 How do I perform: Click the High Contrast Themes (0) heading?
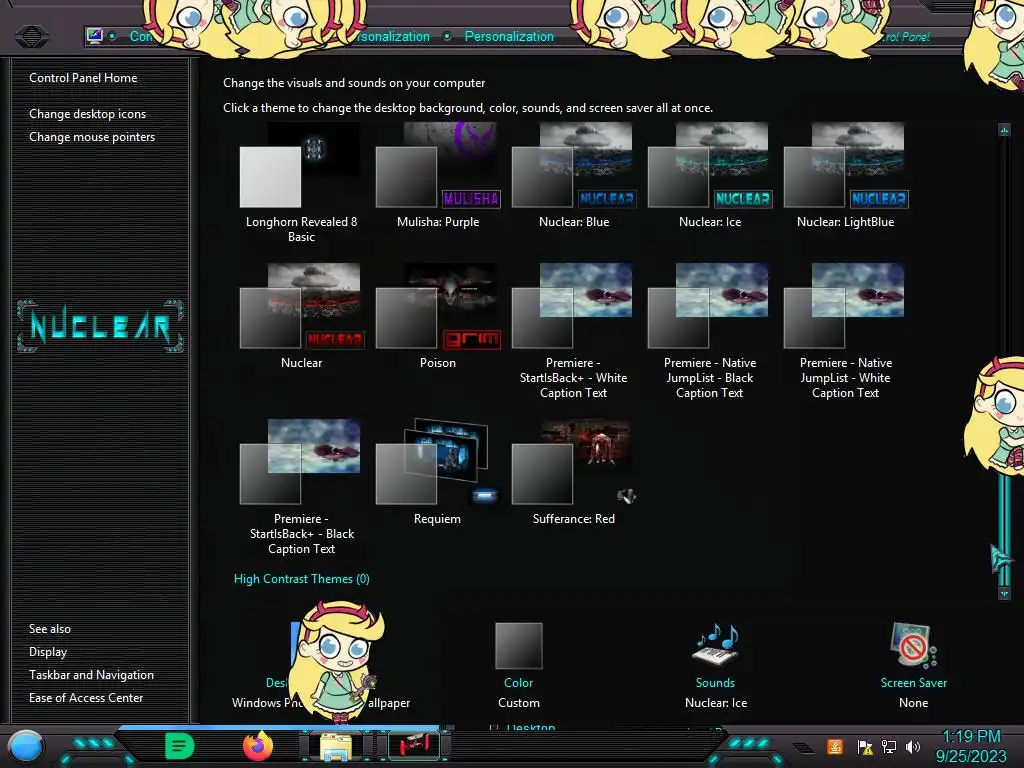click(x=302, y=579)
